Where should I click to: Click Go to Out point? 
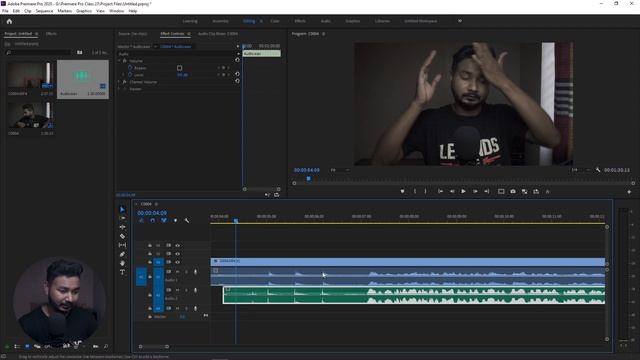[487, 191]
